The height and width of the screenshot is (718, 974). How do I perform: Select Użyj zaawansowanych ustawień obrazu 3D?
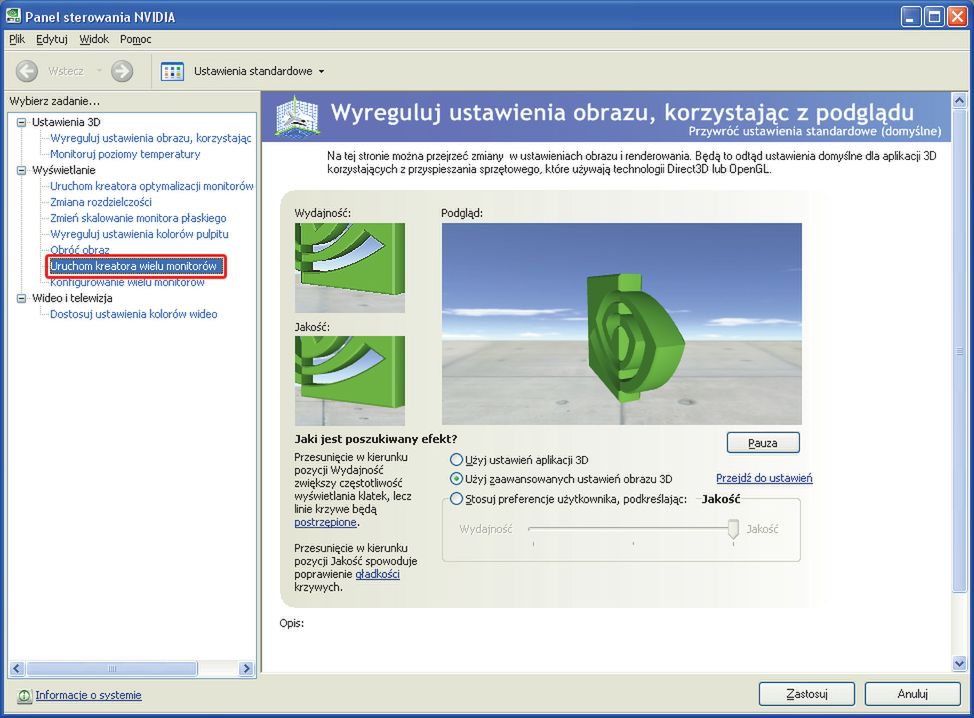(456, 479)
